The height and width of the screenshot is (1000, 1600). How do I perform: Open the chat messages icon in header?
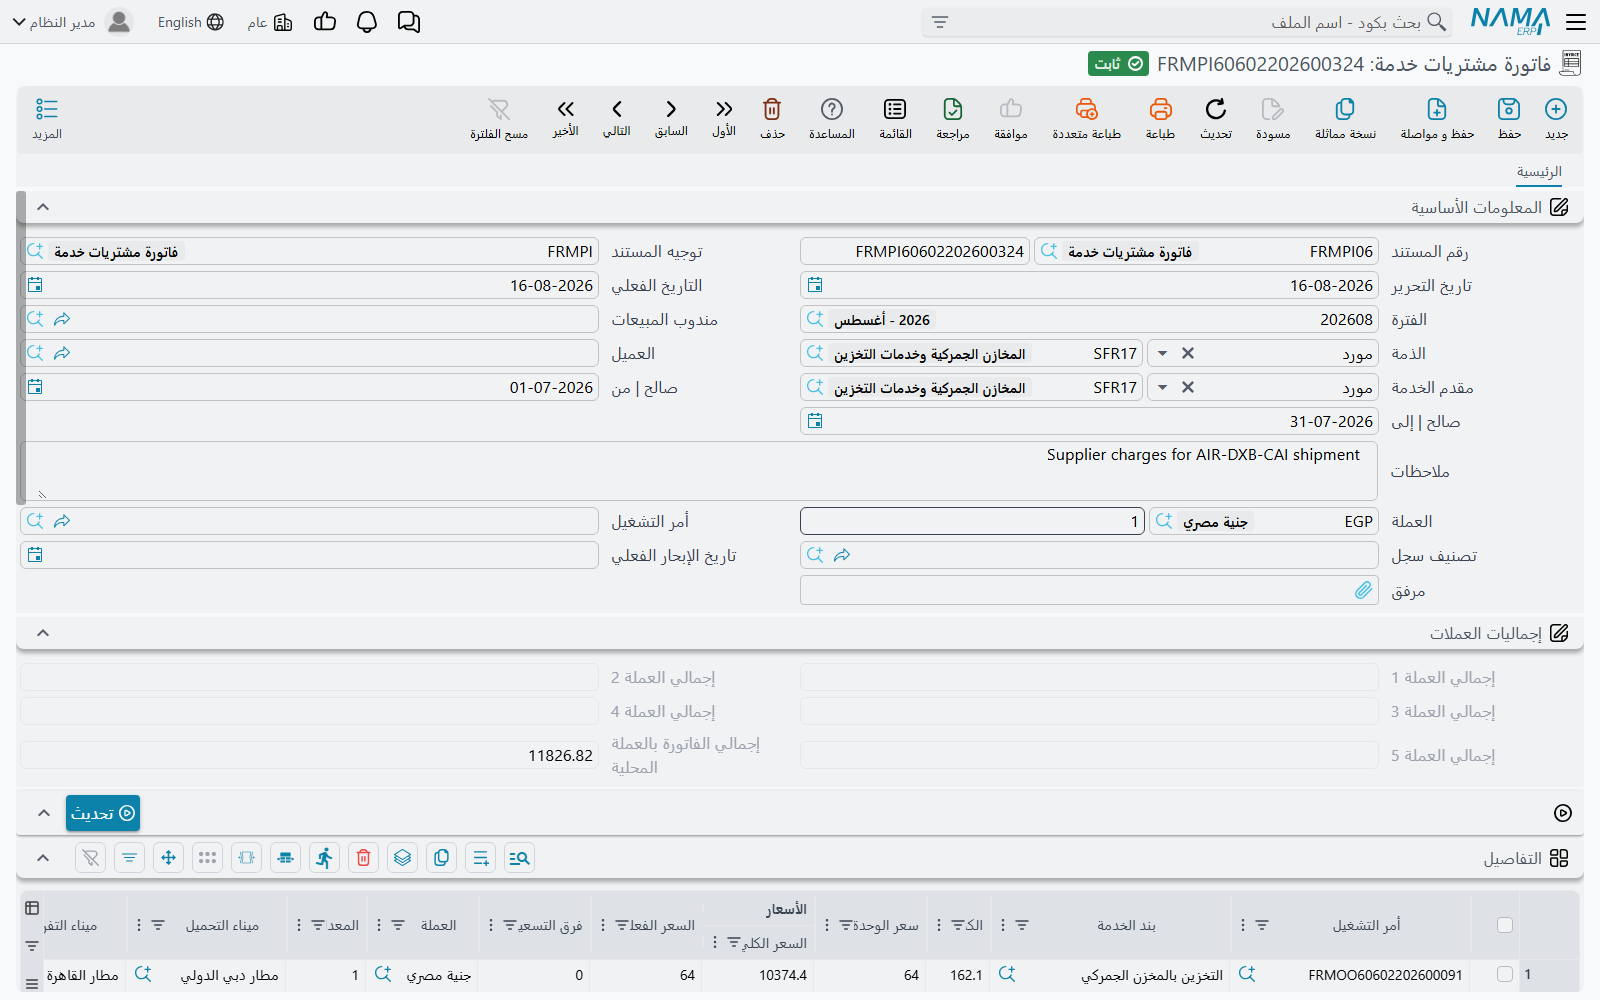point(409,22)
